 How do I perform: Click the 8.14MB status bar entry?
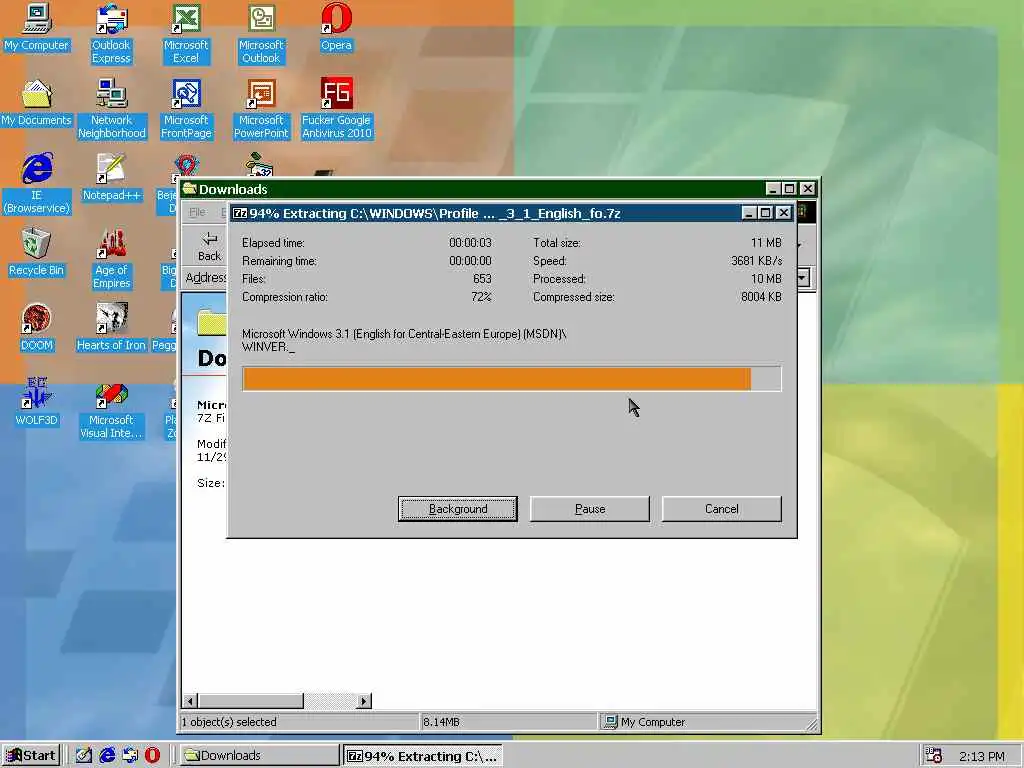tap(508, 722)
